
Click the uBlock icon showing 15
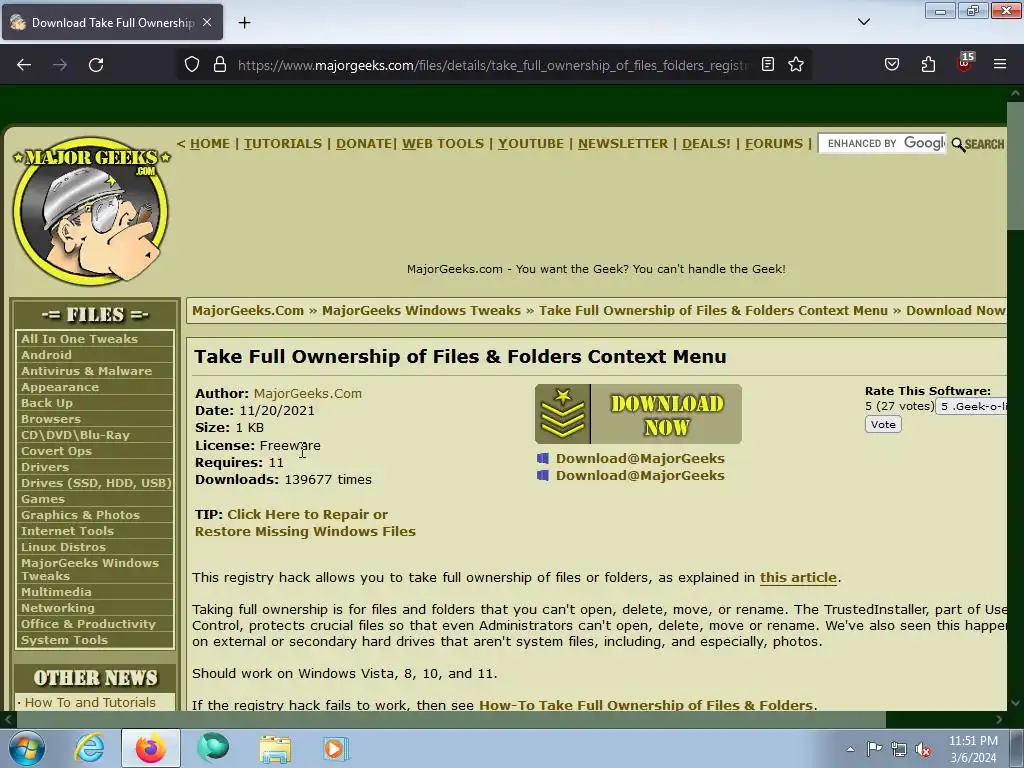click(965, 63)
